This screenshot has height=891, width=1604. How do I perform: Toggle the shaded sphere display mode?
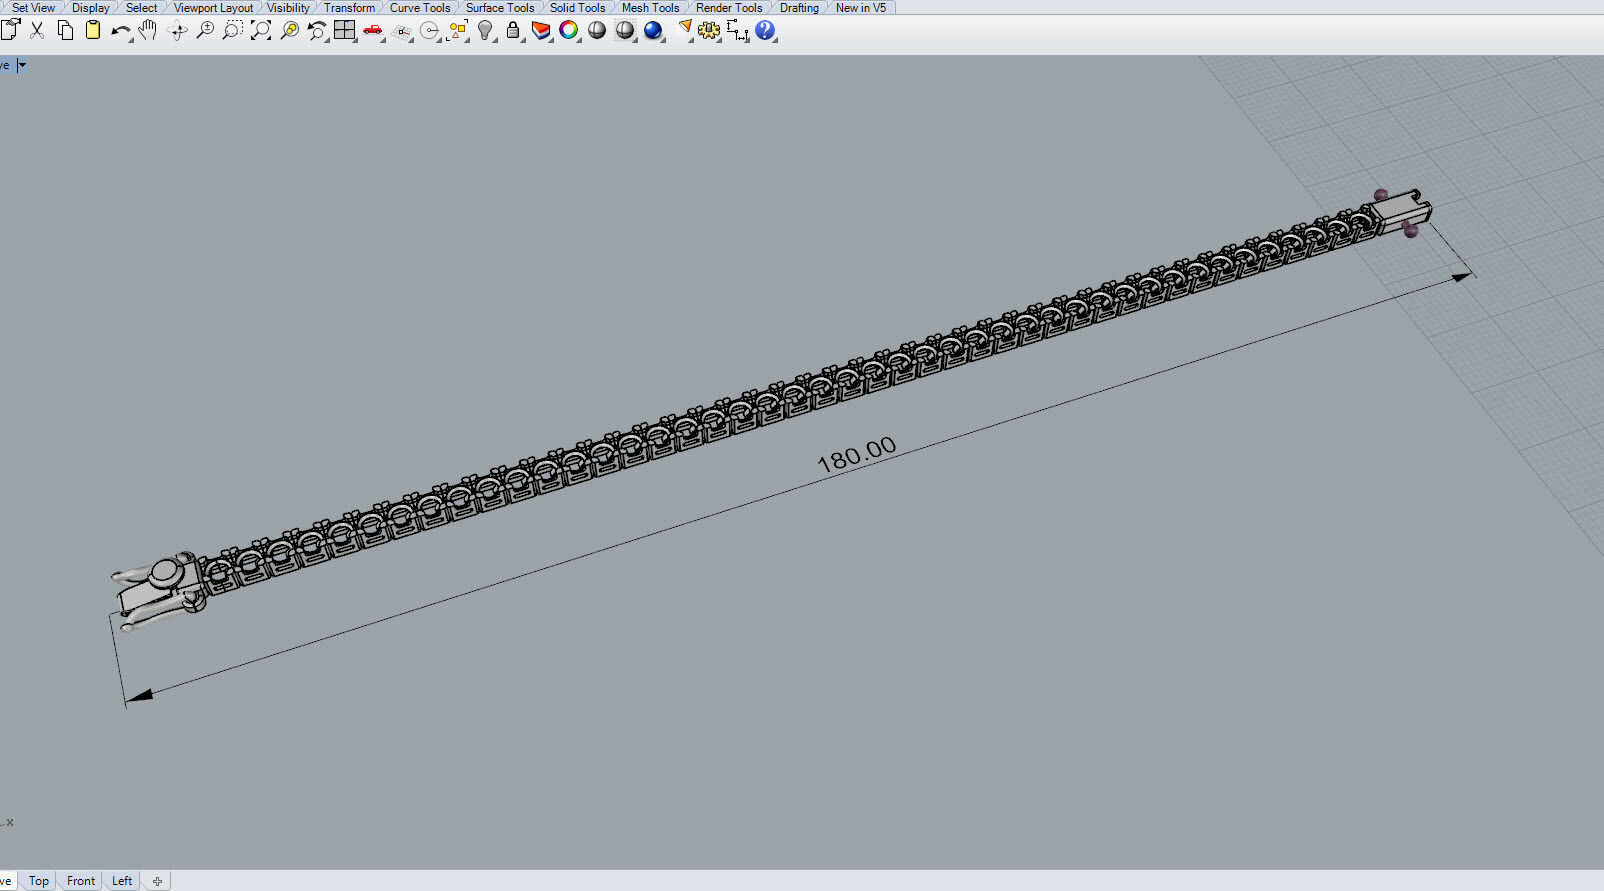[597, 31]
